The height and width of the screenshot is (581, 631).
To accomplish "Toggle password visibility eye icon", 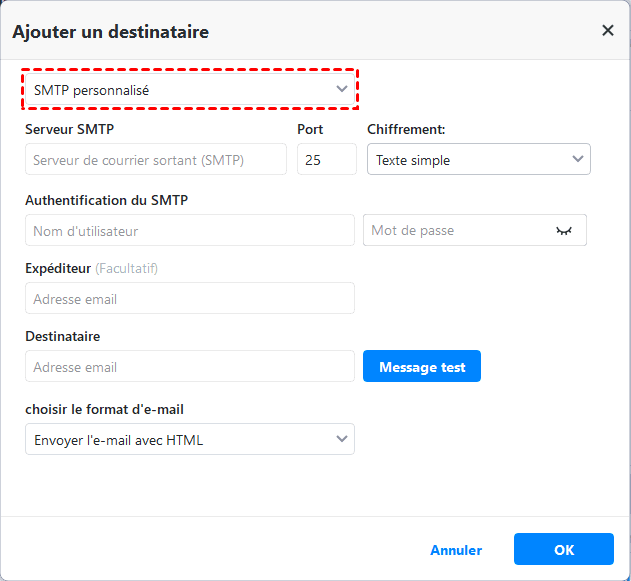I will [564, 231].
